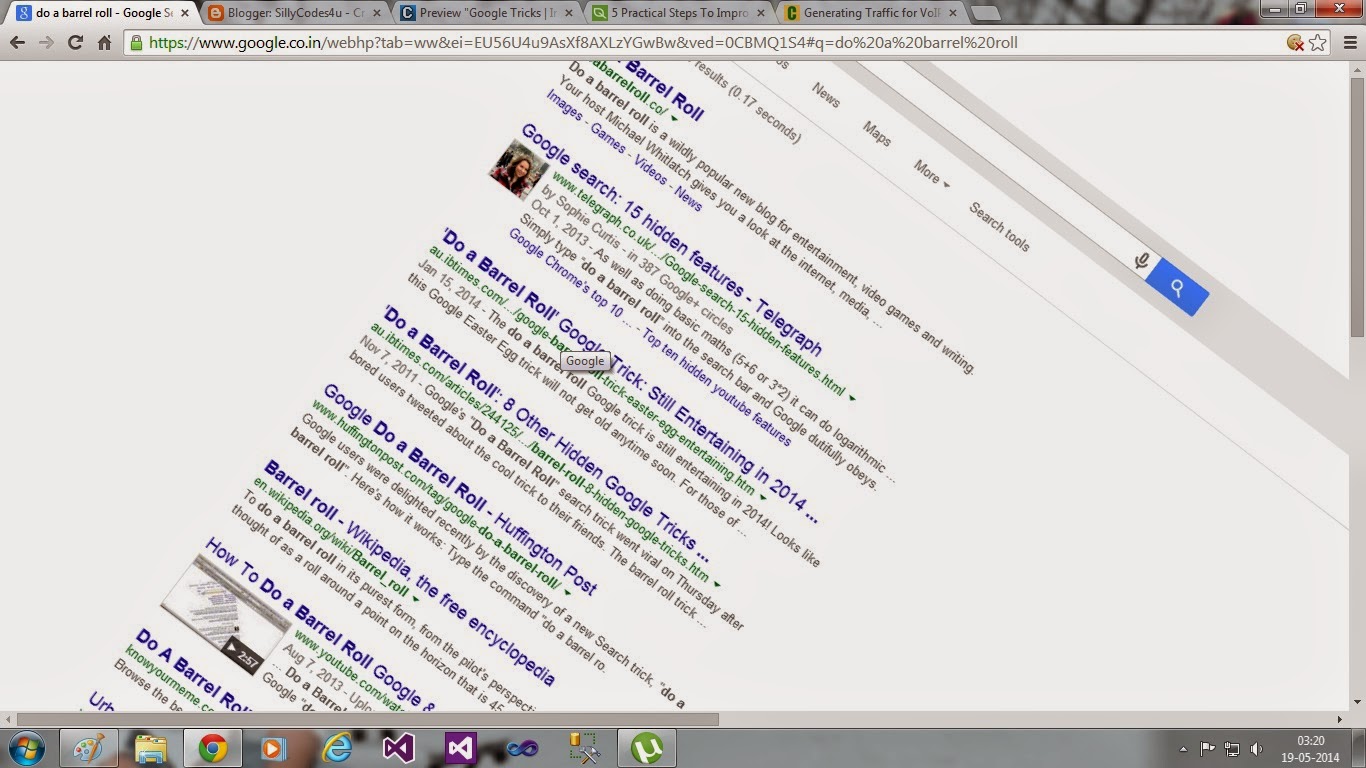Launch Internet Explorer from taskbar
1366x768 pixels.
click(336, 748)
